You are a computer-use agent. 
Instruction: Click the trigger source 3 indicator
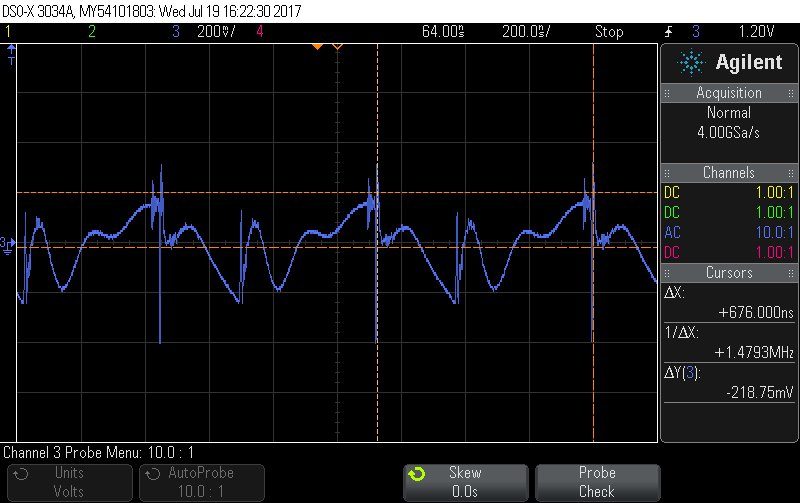point(696,32)
